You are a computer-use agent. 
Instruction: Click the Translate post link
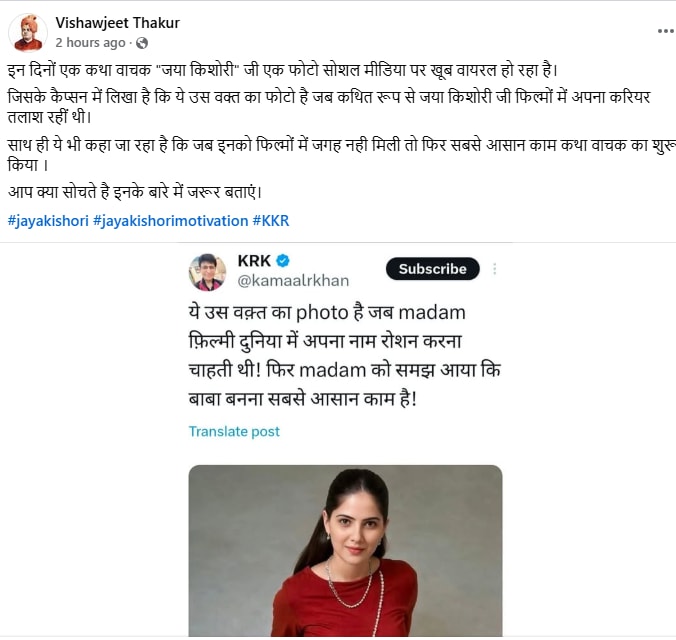pos(234,431)
